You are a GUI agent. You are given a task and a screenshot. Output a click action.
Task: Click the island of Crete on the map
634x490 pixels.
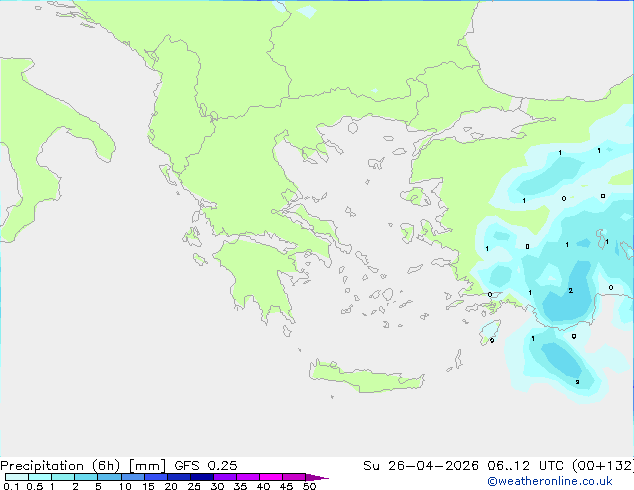(x=367, y=377)
